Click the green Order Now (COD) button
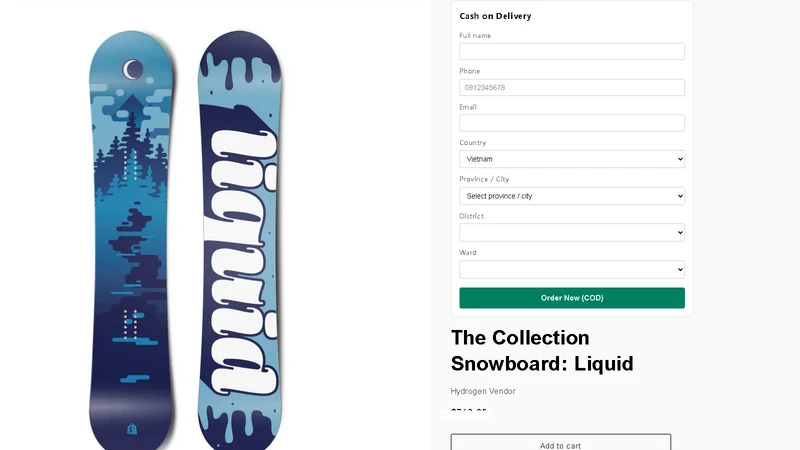The height and width of the screenshot is (450, 800). click(x=571, y=298)
